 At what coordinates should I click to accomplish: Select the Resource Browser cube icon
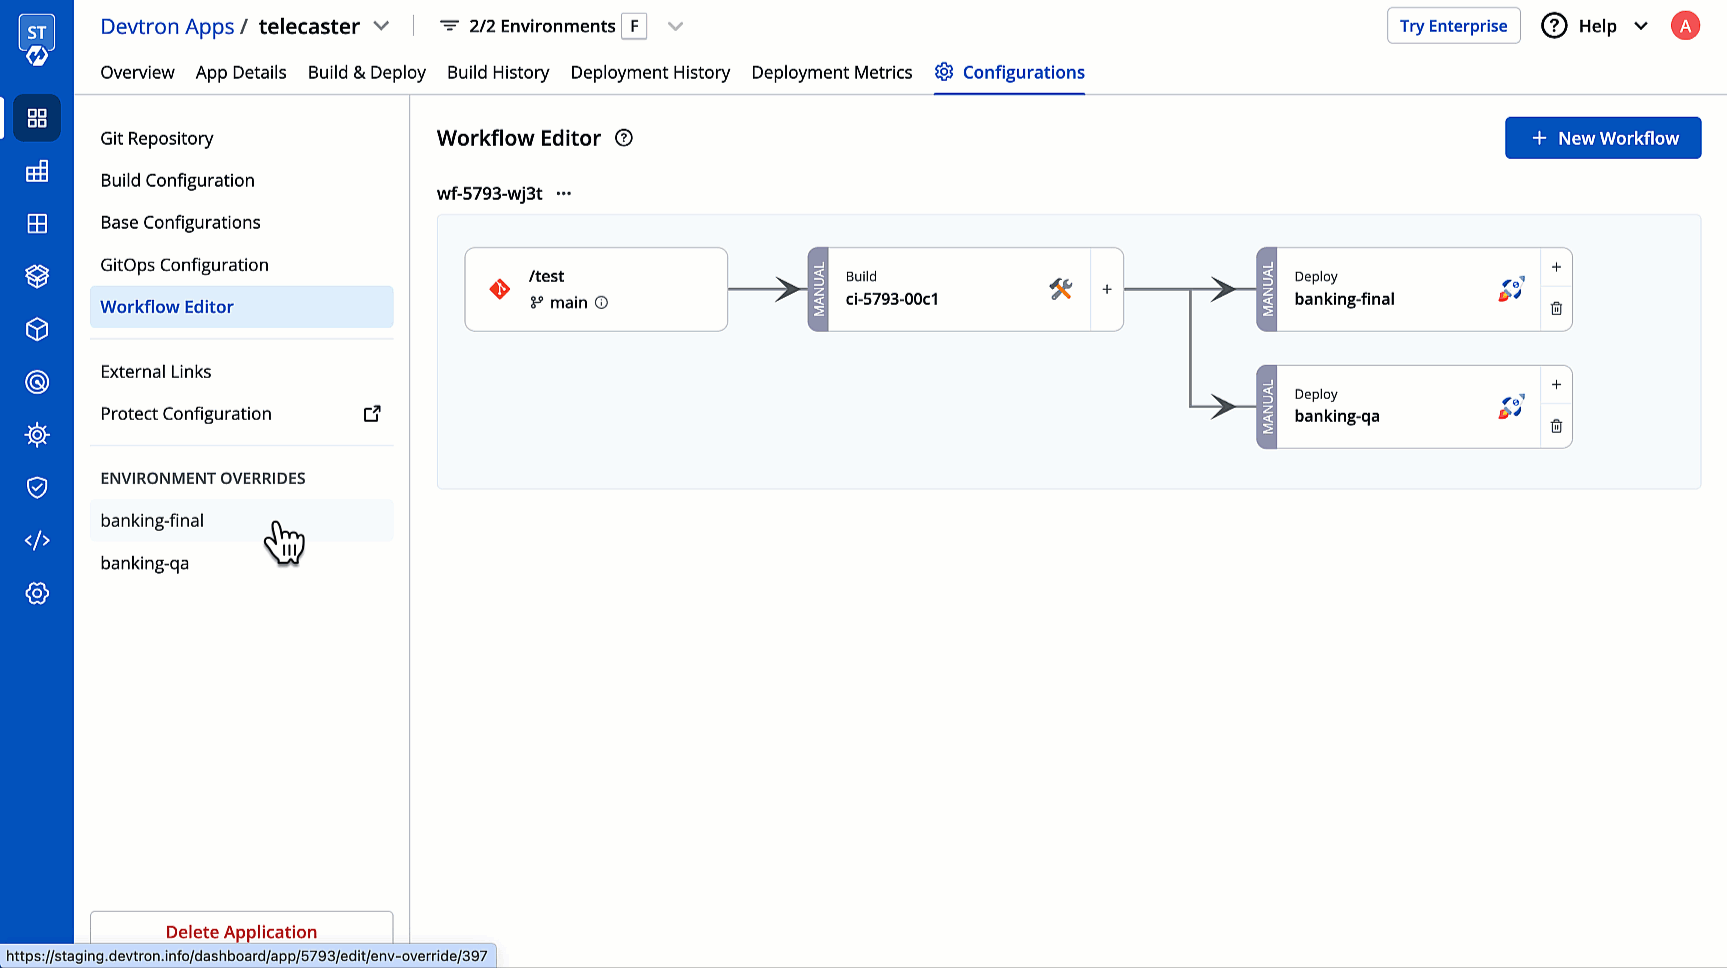[37, 329]
